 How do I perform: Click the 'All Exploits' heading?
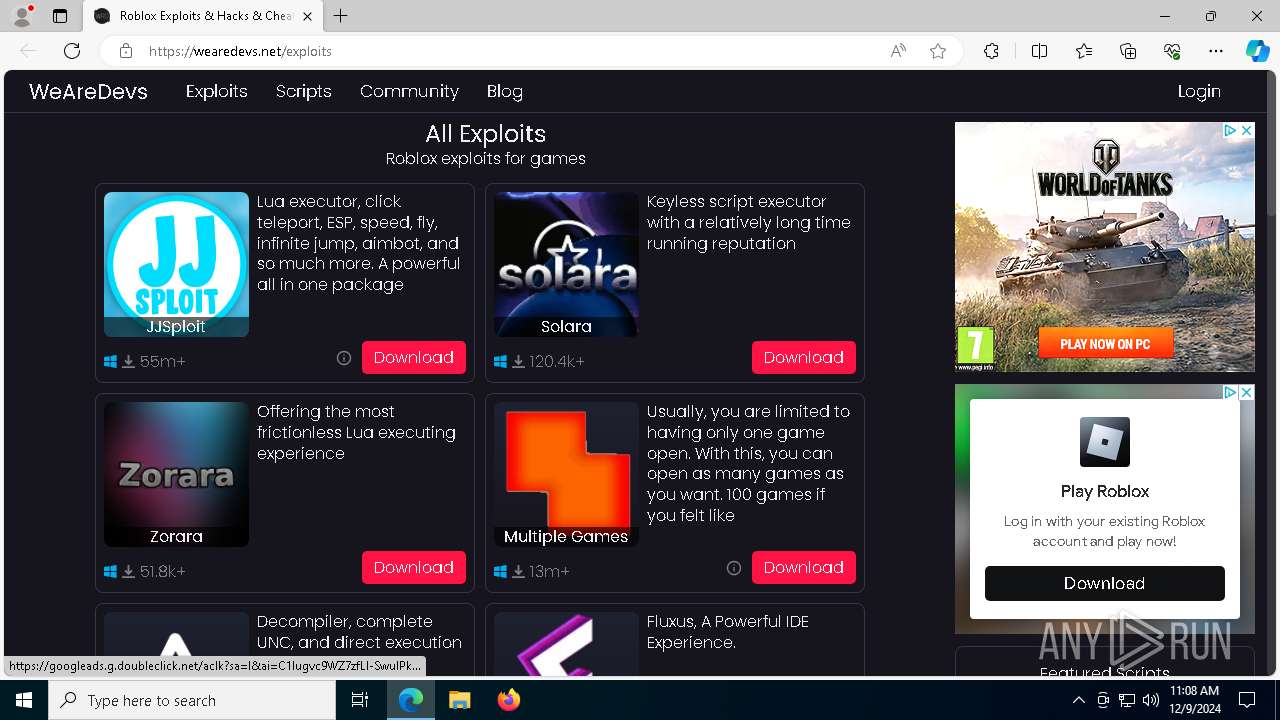pyautogui.click(x=486, y=134)
